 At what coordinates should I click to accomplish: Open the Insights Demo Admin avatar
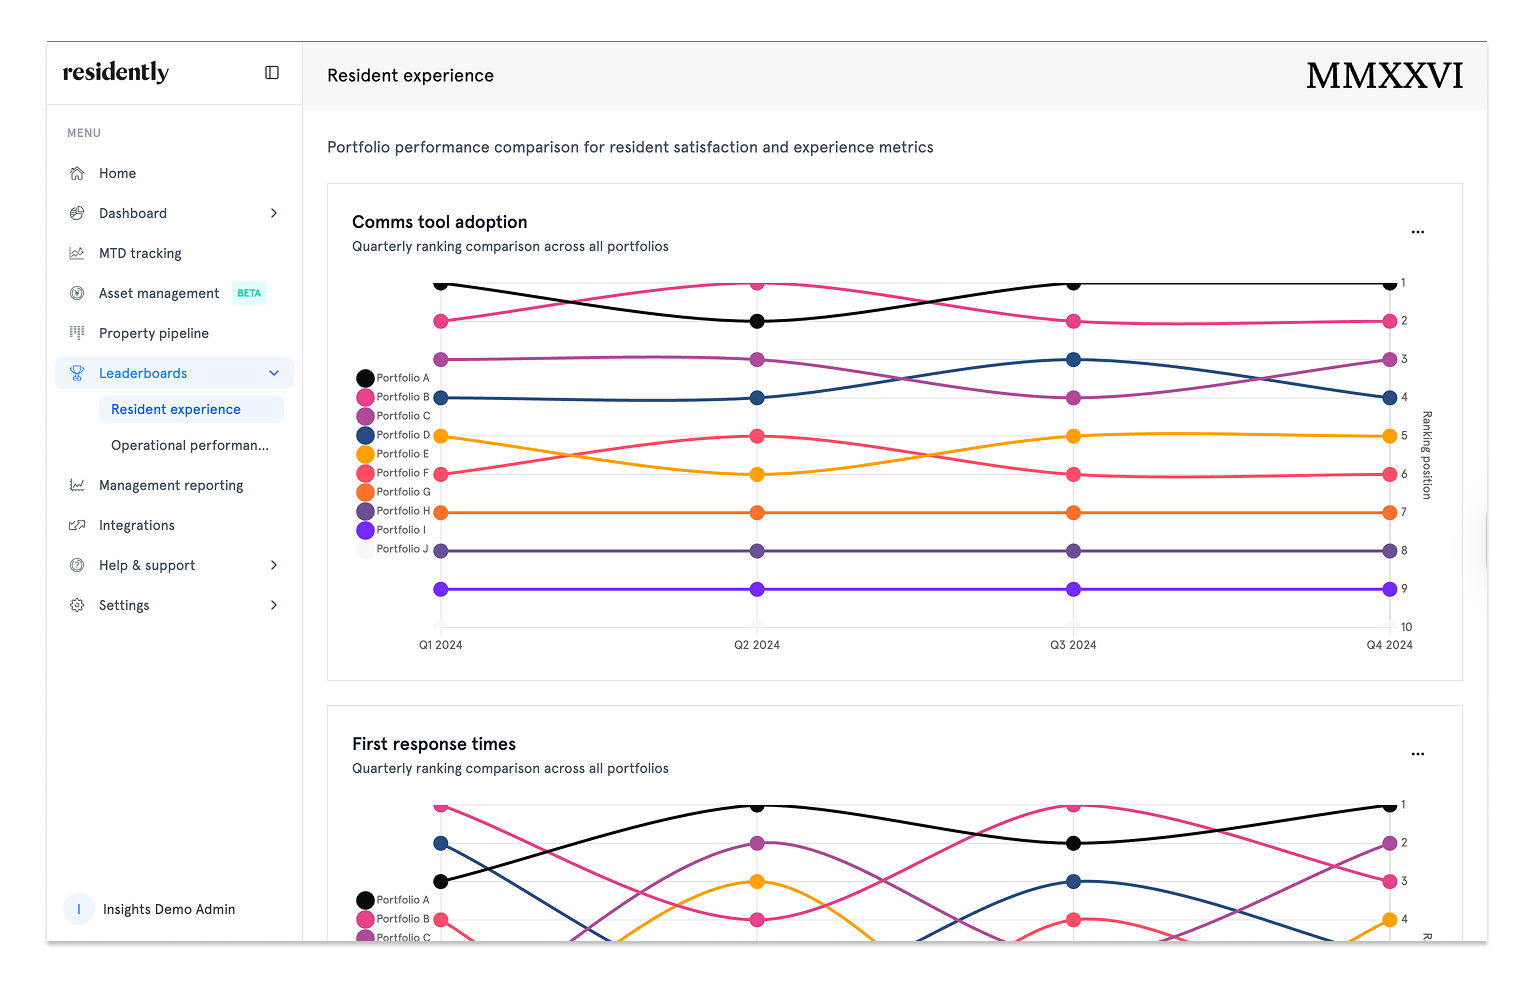click(x=79, y=909)
